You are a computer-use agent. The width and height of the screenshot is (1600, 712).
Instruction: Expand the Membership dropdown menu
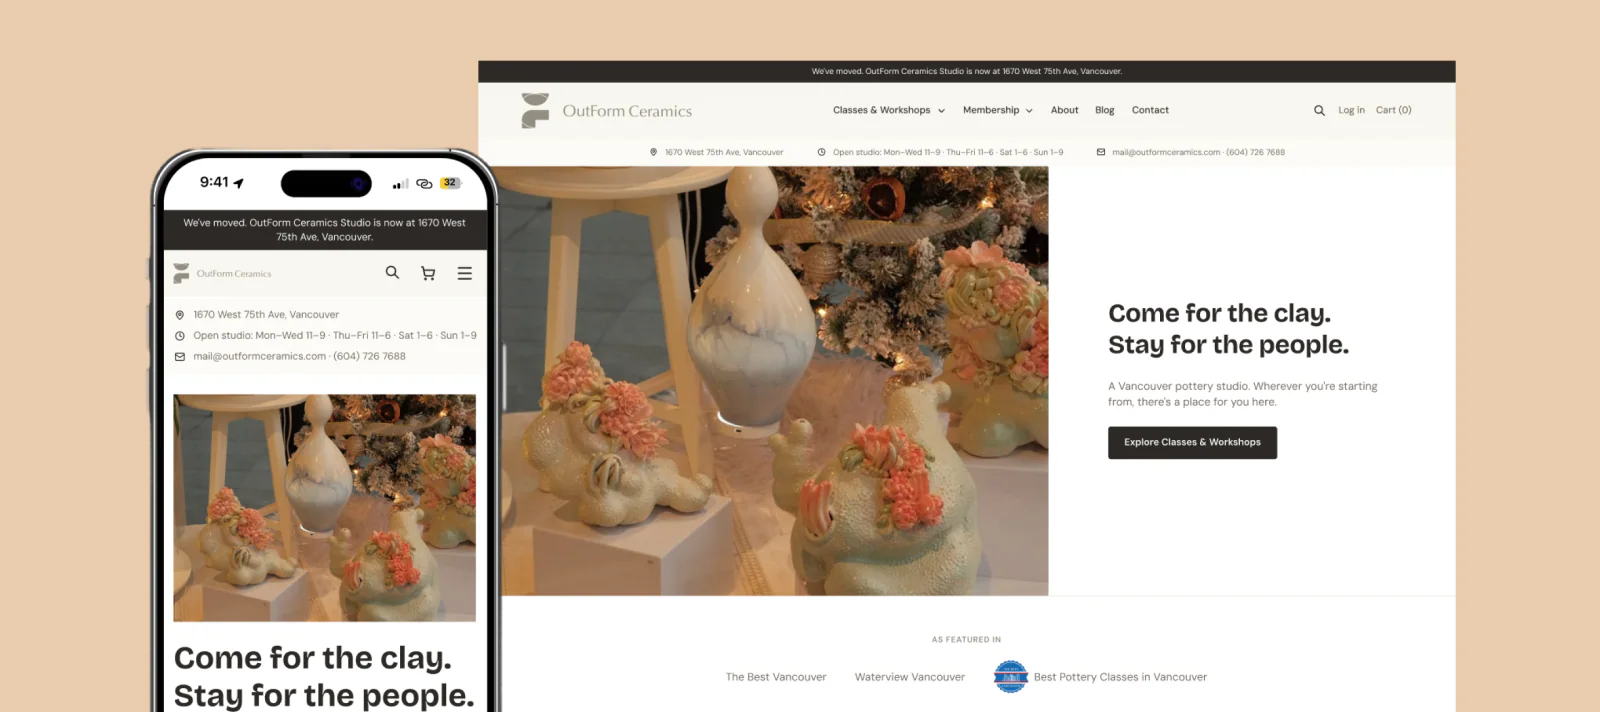point(997,110)
